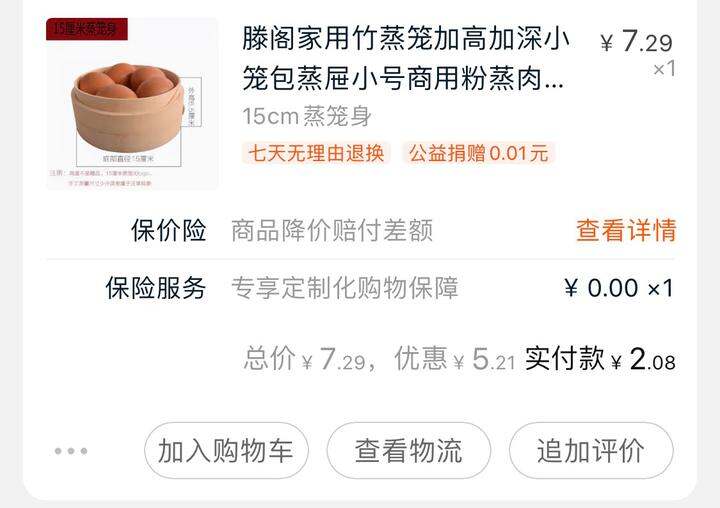The width and height of the screenshot is (720, 508).
Task: Open the 保险服务 row
Action: (360, 288)
